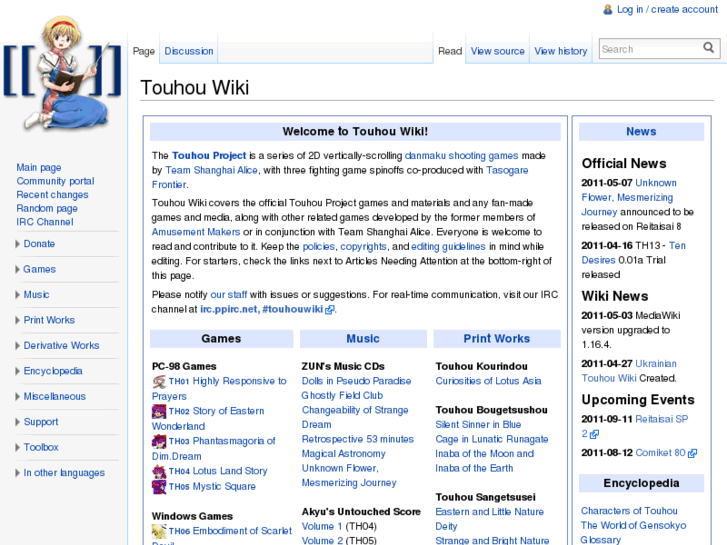The image size is (727, 545).
Task: Open Amusement Makers link
Action: [x=196, y=232]
